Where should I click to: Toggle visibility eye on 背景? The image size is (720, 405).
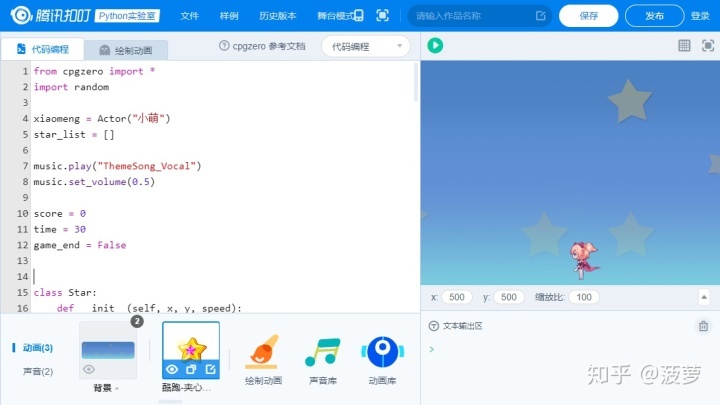(x=89, y=369)
